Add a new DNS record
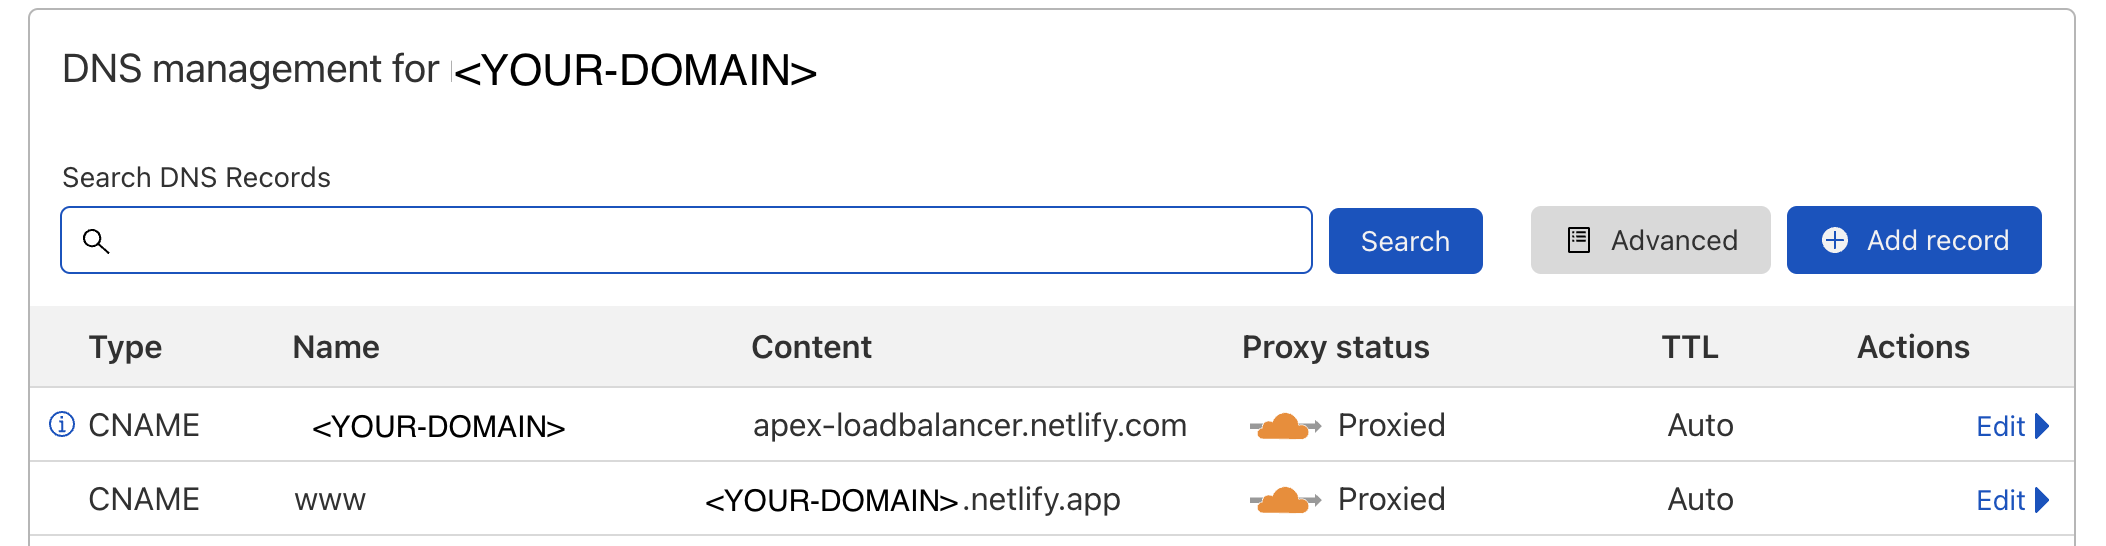2106x546 pixels. point(1914,241)
